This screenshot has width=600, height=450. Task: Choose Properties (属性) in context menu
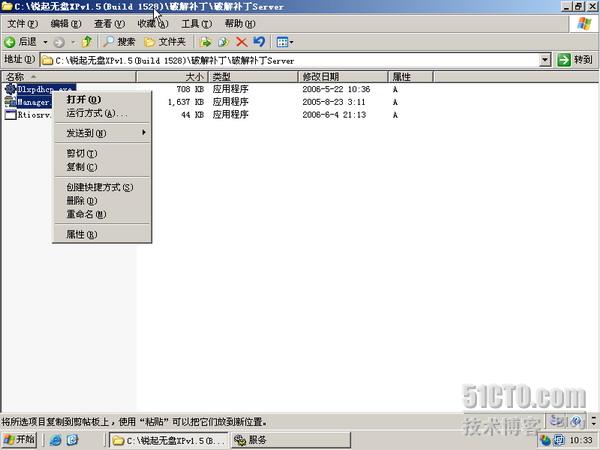[102, 234]
